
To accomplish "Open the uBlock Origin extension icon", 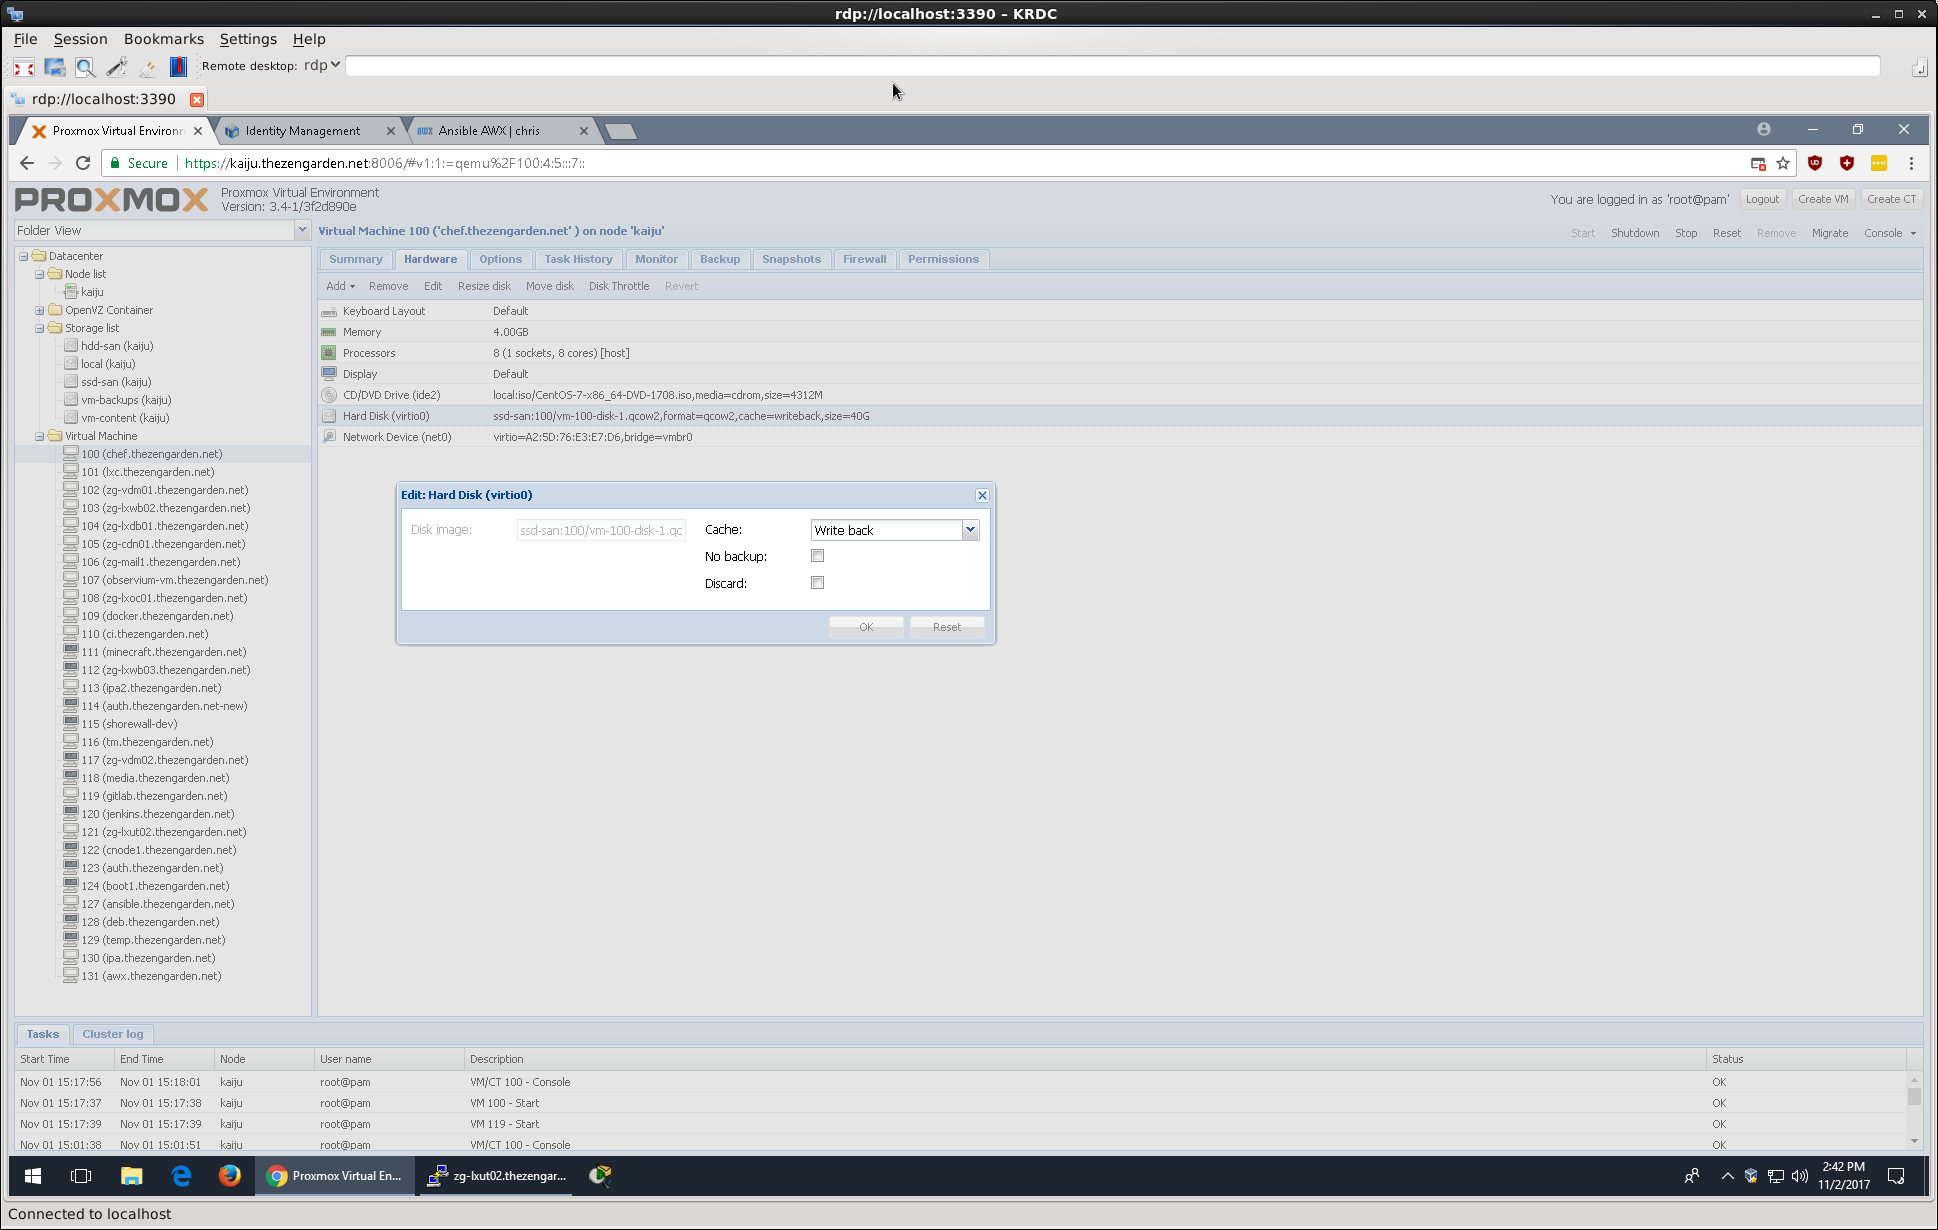I will (x=1815, y=163).
